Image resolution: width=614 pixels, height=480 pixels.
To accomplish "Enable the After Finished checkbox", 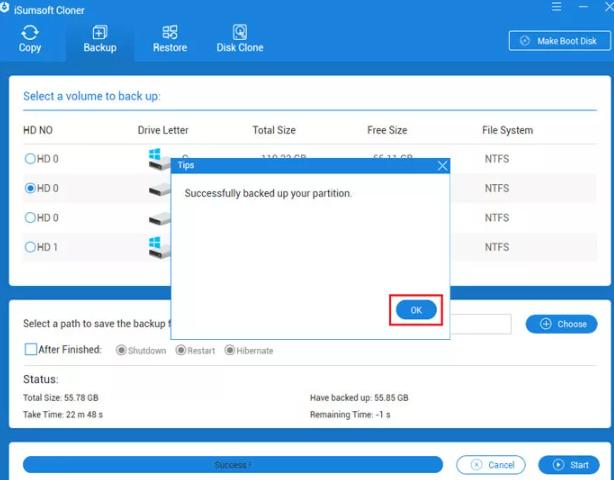I will (31, 349).
